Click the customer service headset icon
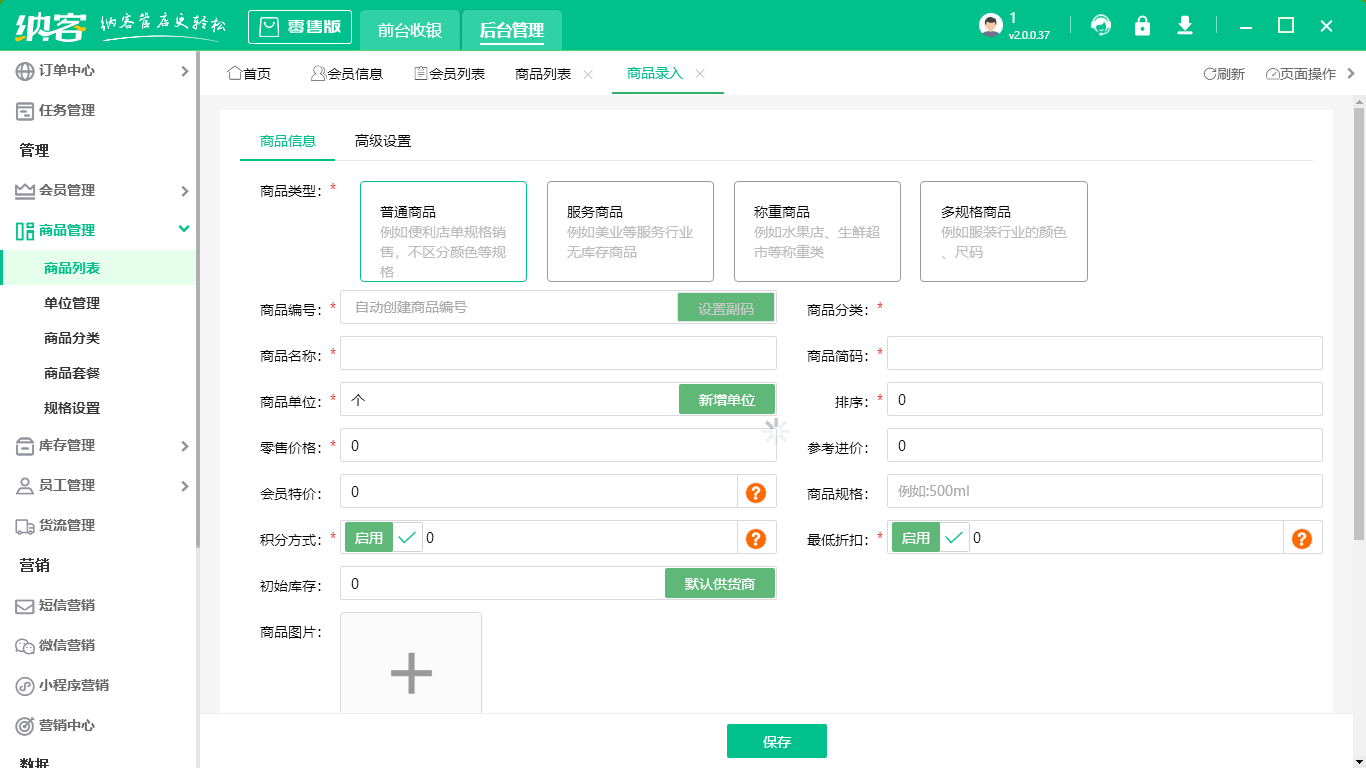The width and height of the screenshot is (1366, 768). pyautogui.click(x=1100, y=26)
